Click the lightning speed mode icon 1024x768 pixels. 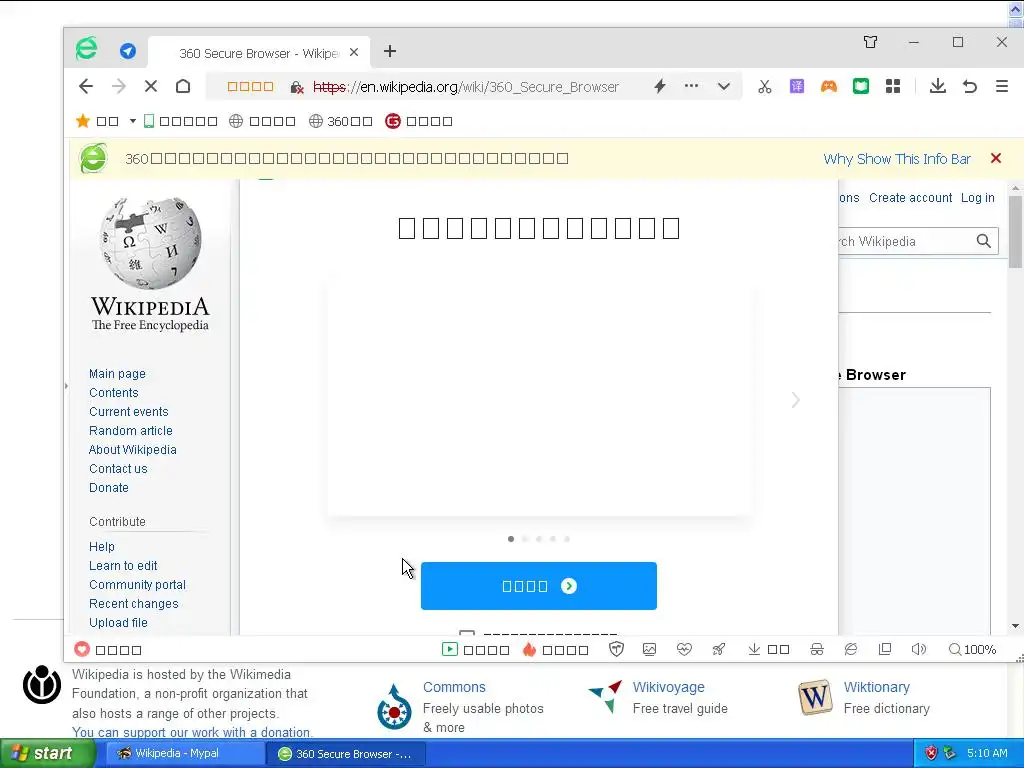(660, 86)
